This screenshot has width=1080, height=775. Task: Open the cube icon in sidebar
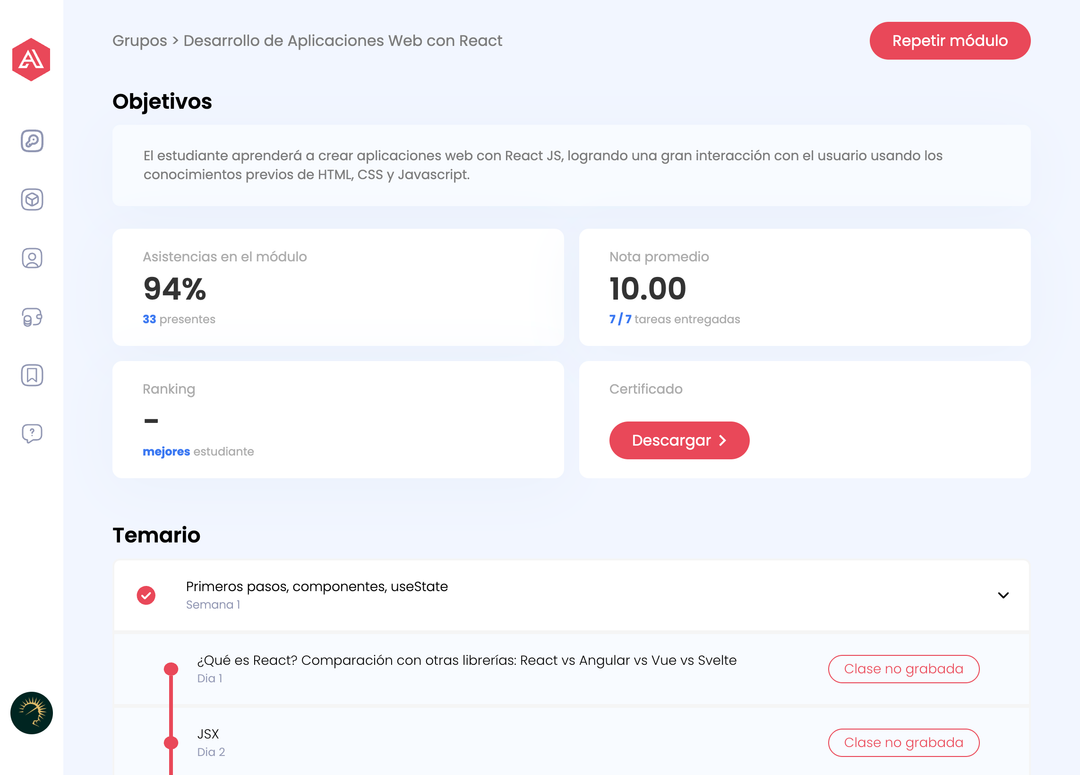click(x=32, y=200)
